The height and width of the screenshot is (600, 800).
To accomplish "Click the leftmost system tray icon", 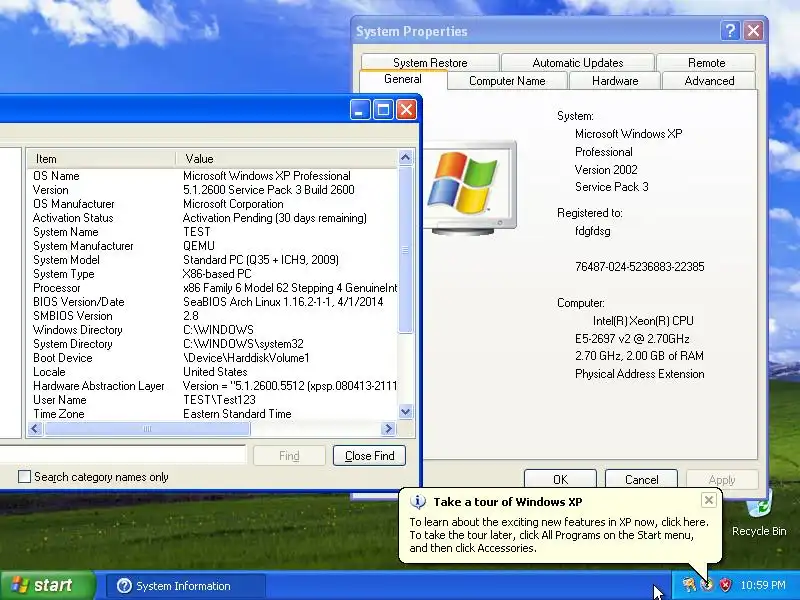I will 689,585.
